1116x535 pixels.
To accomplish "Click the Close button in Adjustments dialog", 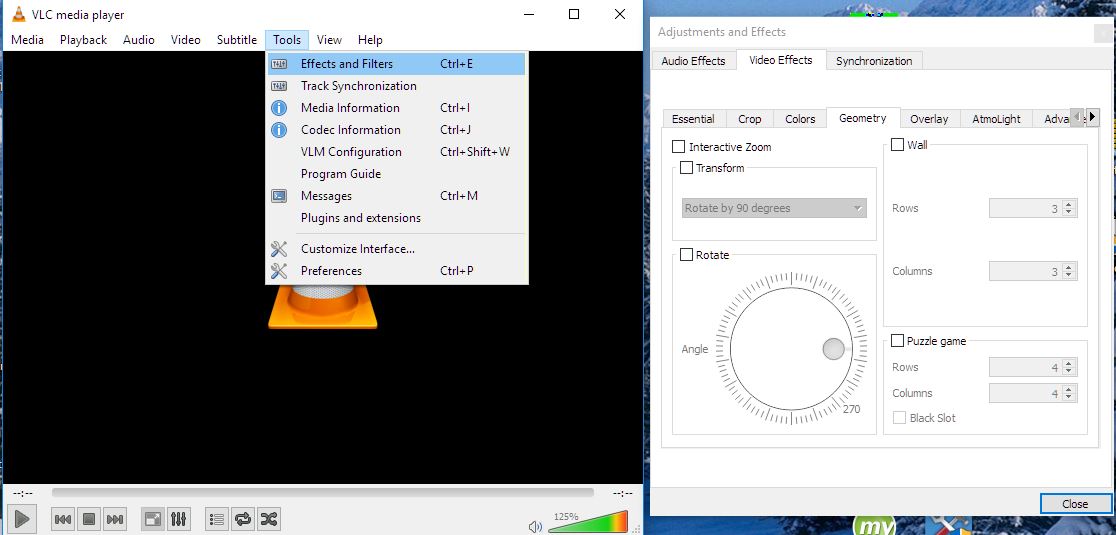I will point(1075,503).
